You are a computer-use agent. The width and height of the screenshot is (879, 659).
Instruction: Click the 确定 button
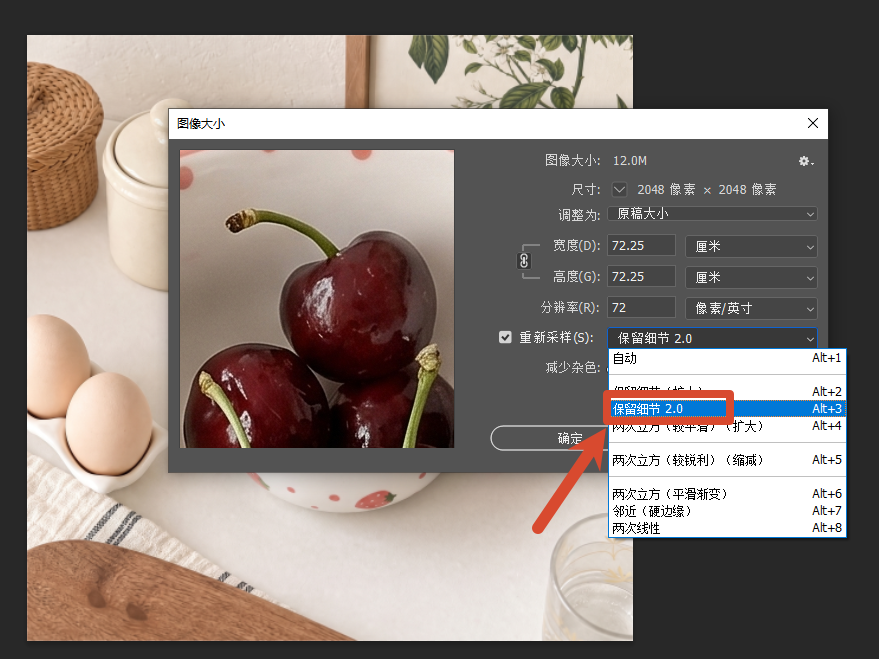coord(549,438)
